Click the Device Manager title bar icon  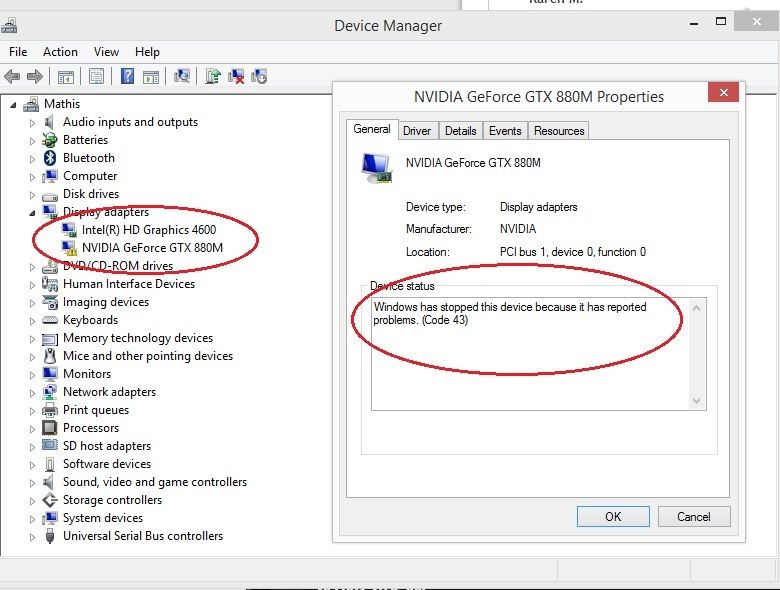pyautogui.click(x=9, y=25)
